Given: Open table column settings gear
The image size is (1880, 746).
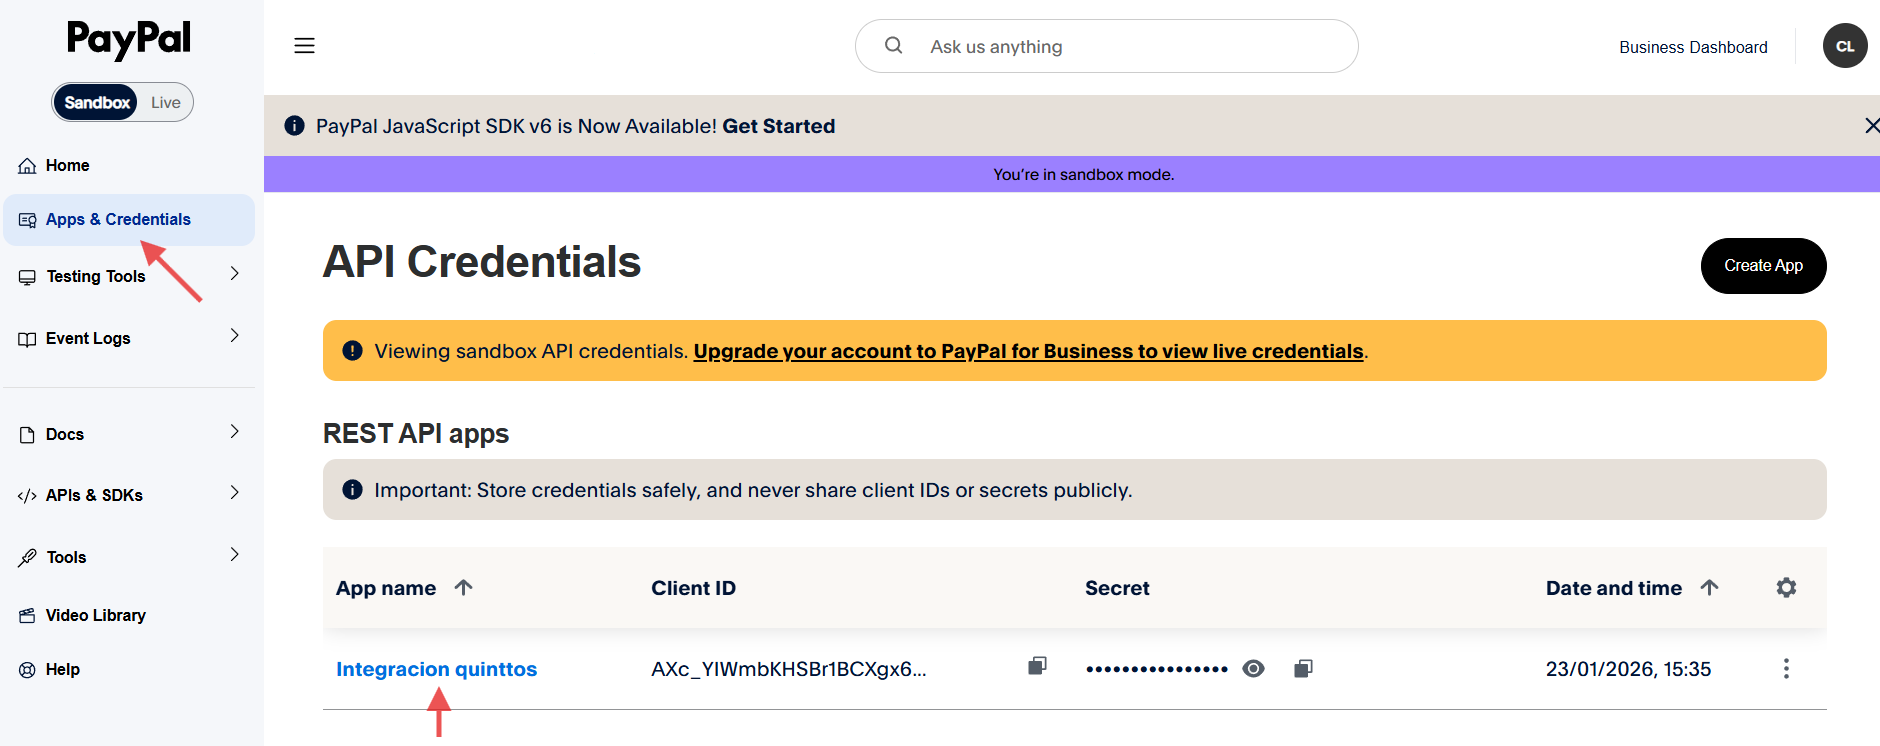Looking at the screenshot, I should coord(1786,588).
